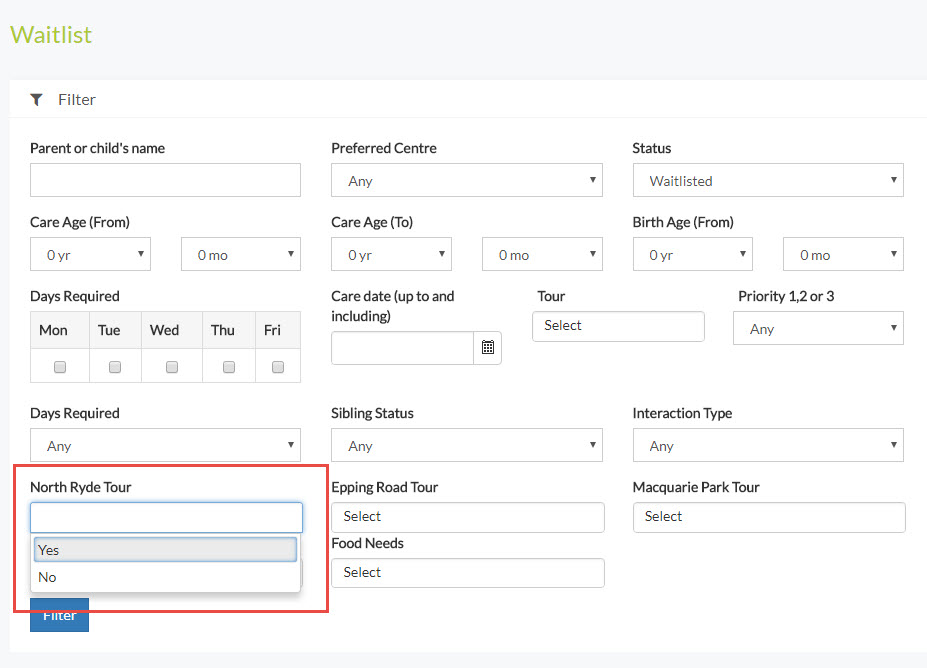Choose Yes in North Ryde Tour list

(165, 550)
